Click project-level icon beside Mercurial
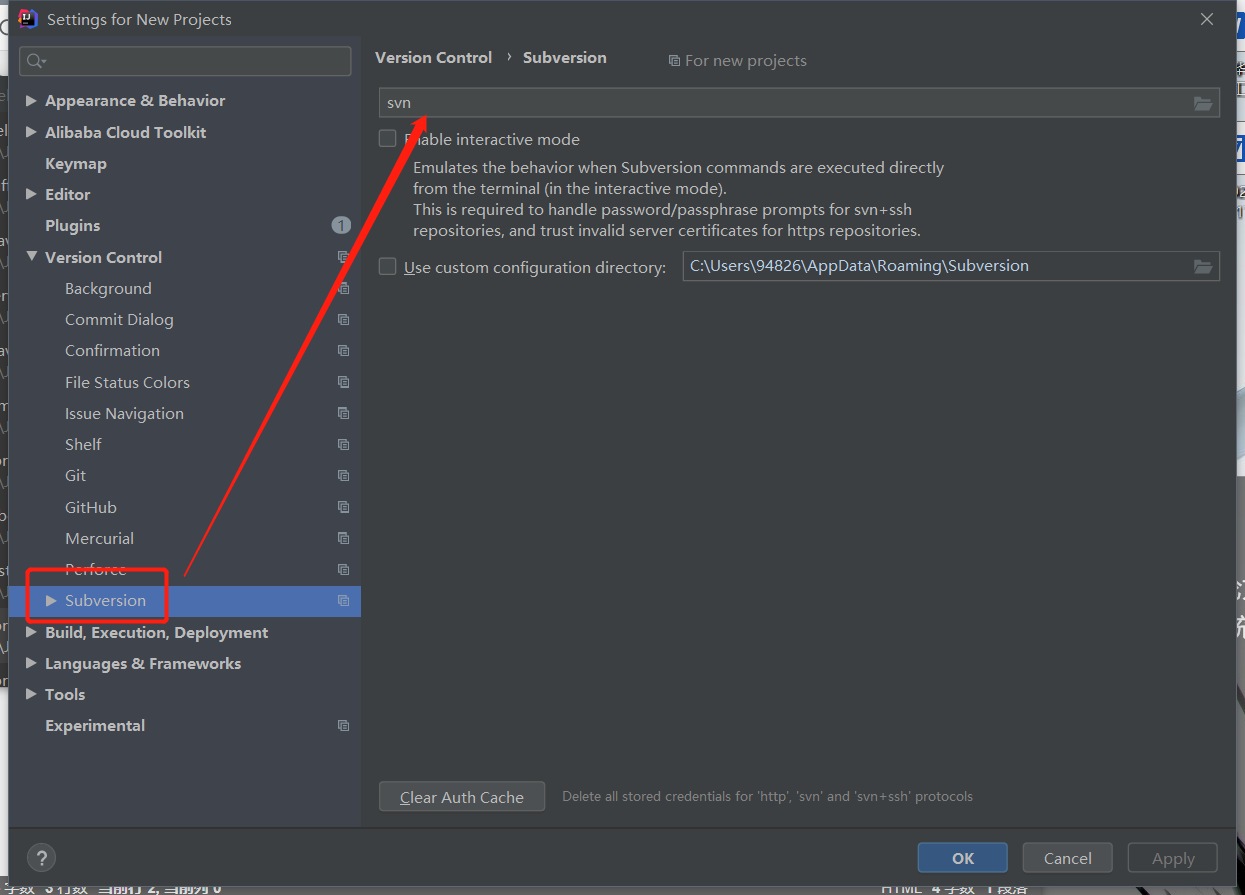This screenshot has height=895, width=1245. 343,538
